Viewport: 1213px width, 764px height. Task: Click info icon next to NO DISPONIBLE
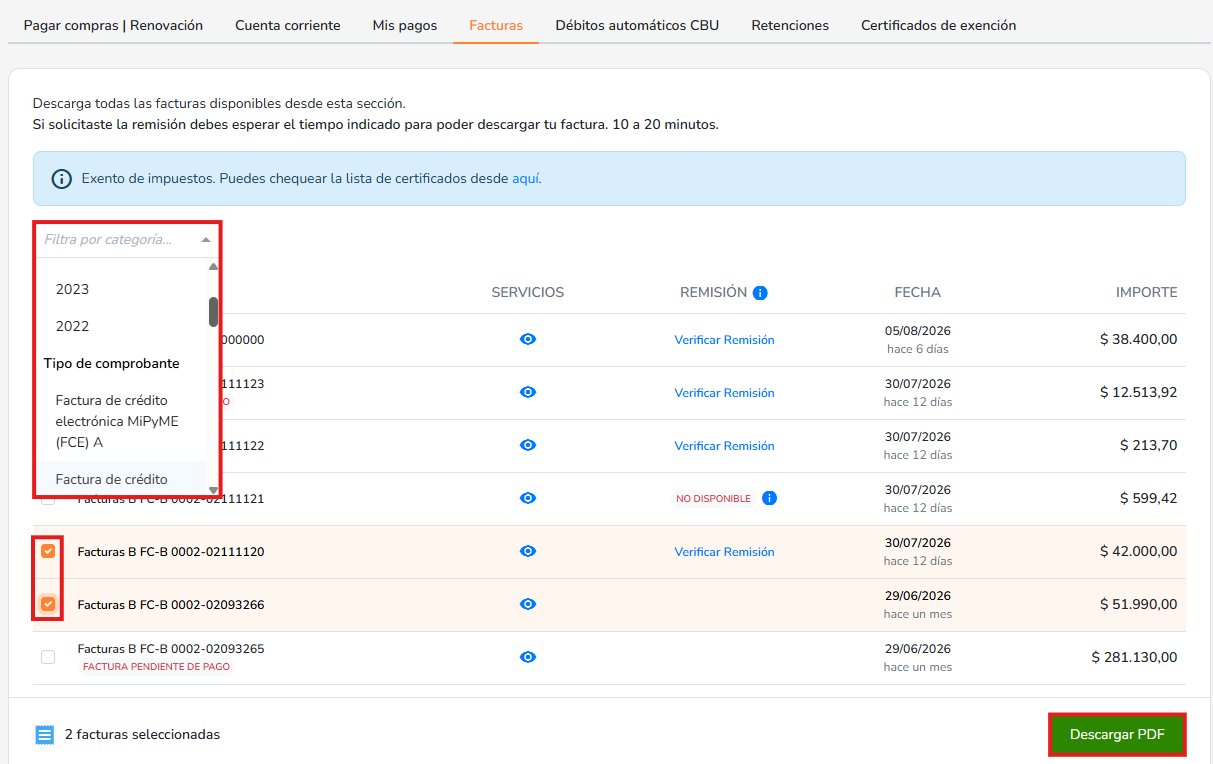769,498
